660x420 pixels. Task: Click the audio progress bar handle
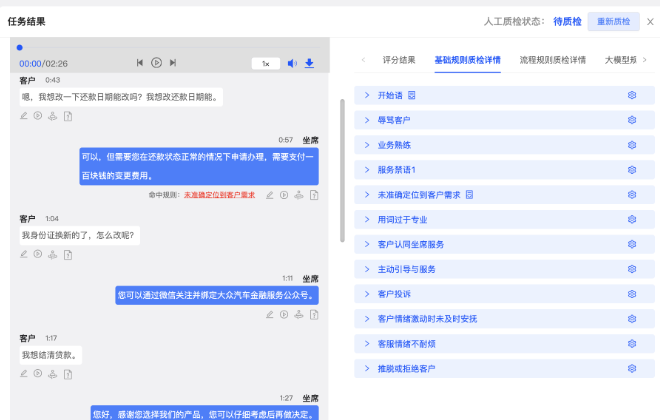19,47
